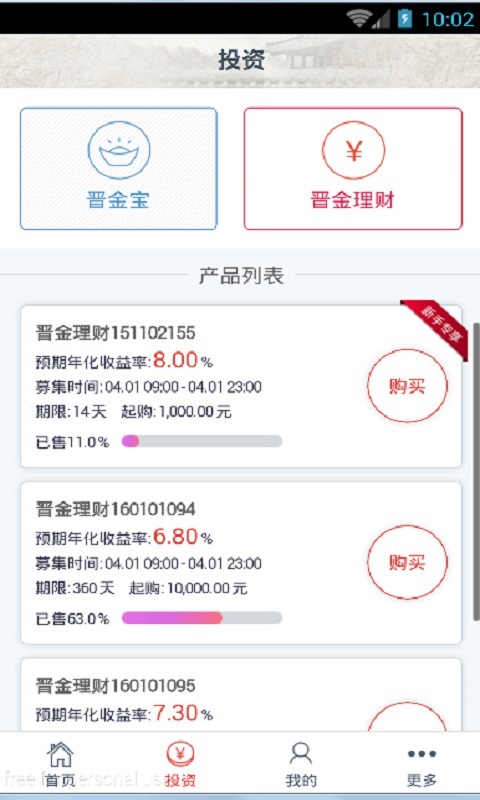Tap the 晋金宝 ingot icon
This screenshot has width=480, height=800.
[x=119, y=150]
